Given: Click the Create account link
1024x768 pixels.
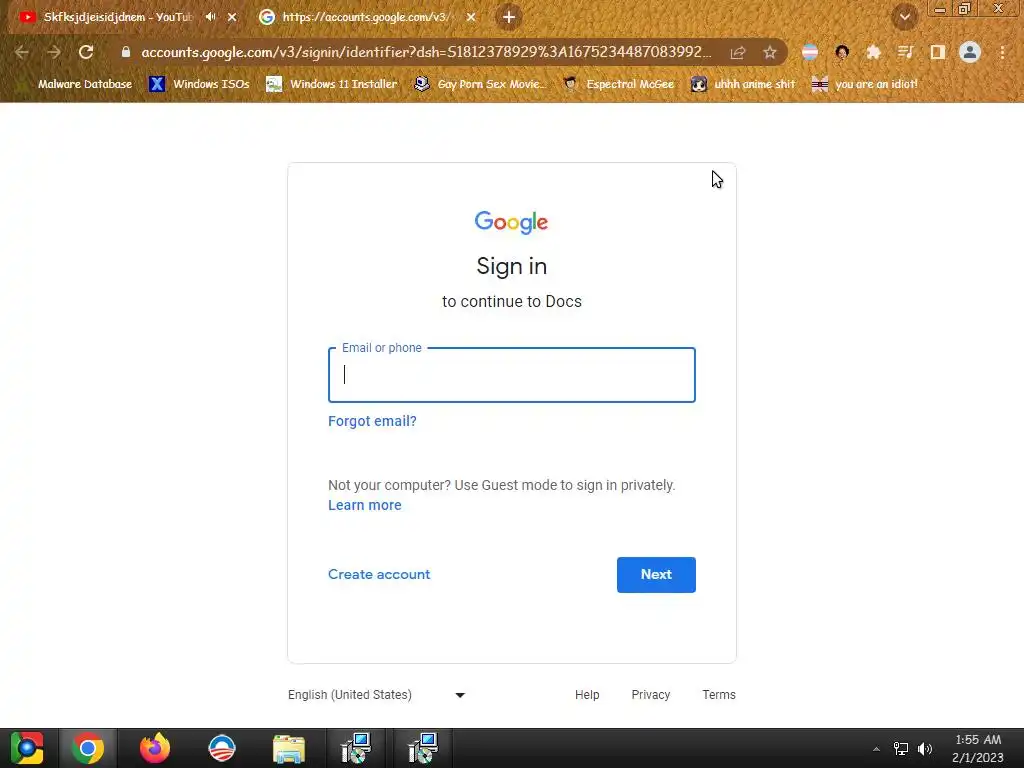Looking at the screenshot, I should point(379,575).
